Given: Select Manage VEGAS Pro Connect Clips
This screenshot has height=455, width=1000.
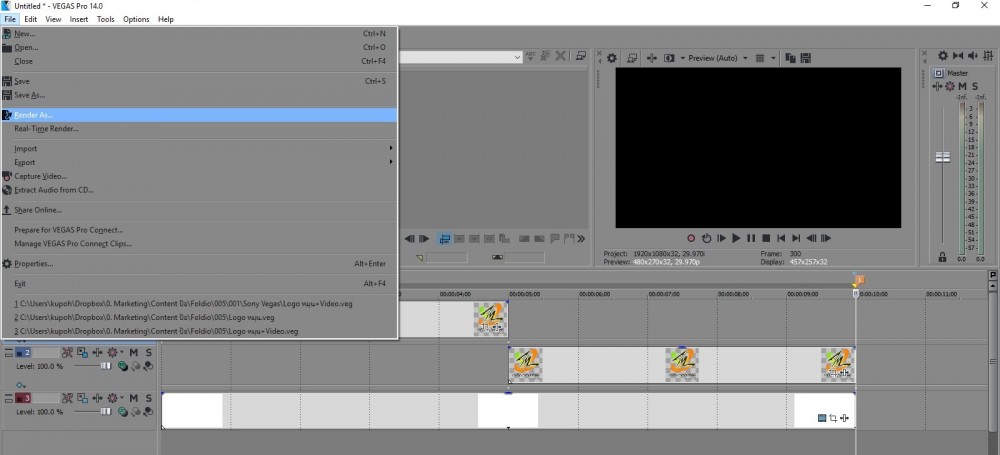Looking at the screenshot, I should tap(199, 244).
